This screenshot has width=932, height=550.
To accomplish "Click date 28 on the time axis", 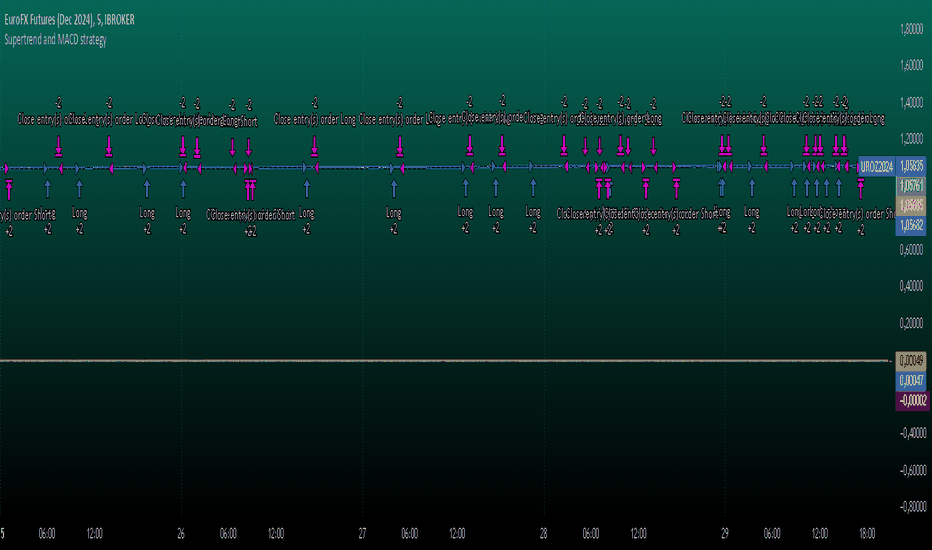I will [x=543, y=533].
